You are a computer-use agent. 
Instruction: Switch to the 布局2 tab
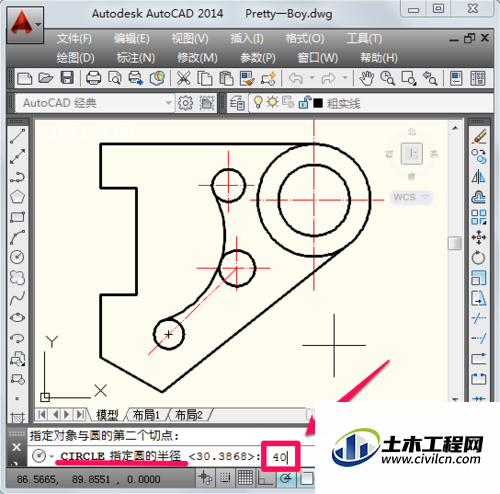click(189, 415)
